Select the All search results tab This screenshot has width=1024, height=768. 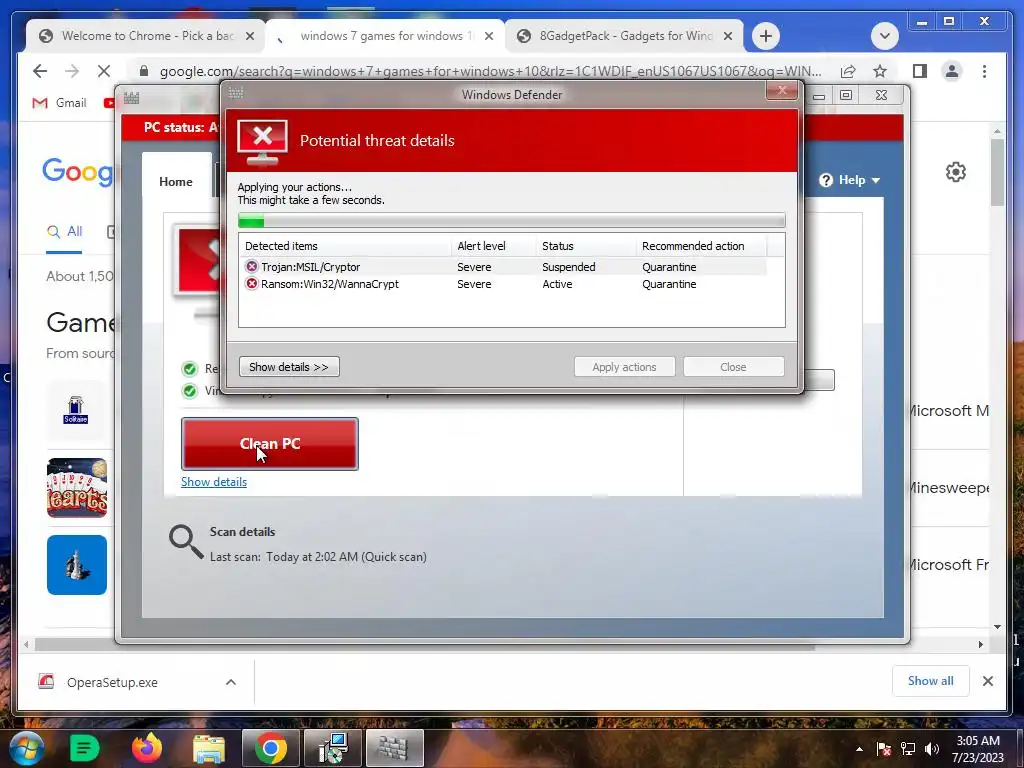pyautogui.click(x=65, y=232)
